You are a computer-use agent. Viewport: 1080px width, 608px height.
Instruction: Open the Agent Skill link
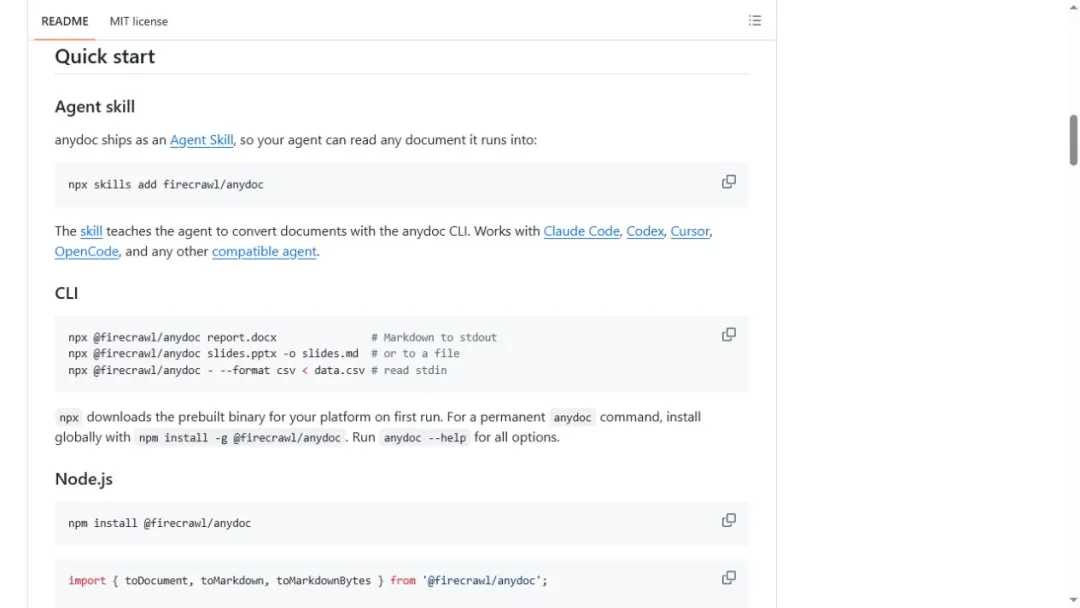[x=201, y=140]
